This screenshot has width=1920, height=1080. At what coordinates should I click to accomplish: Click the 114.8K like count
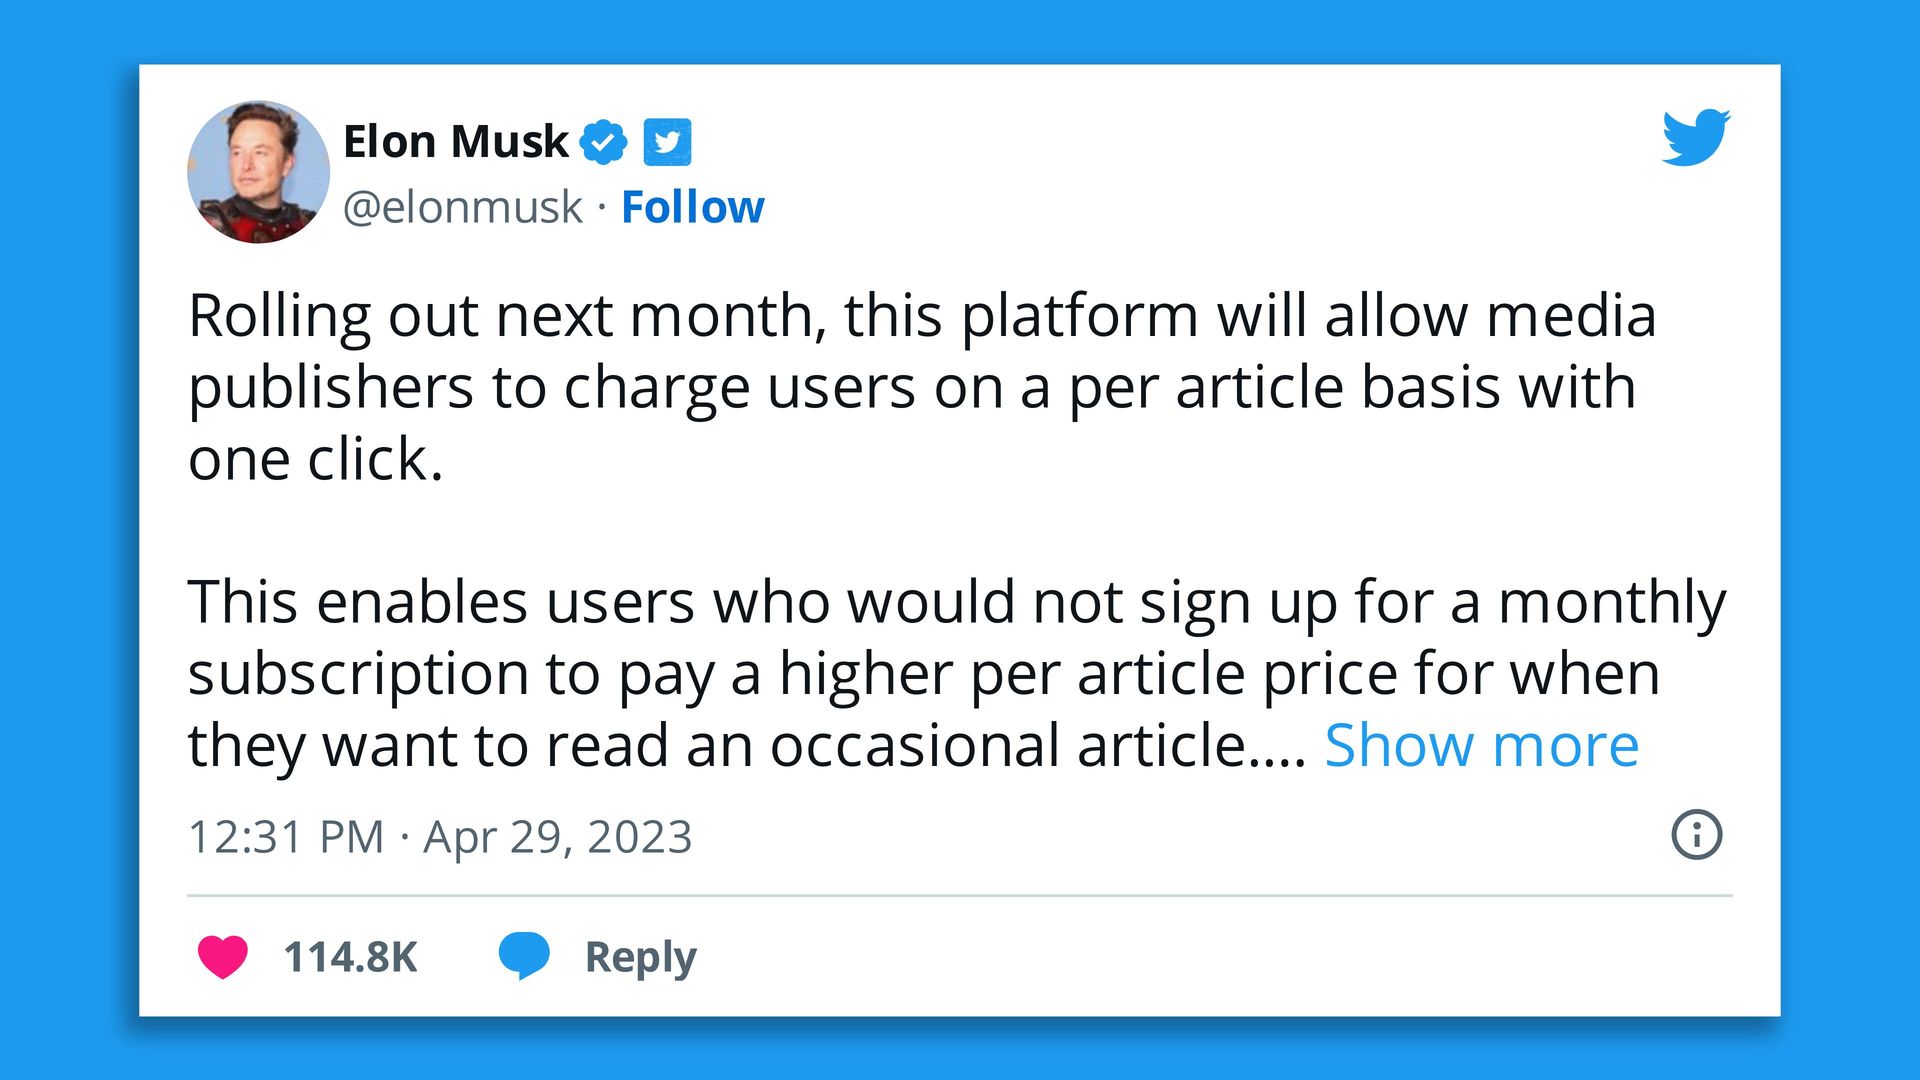pos(350,957)
